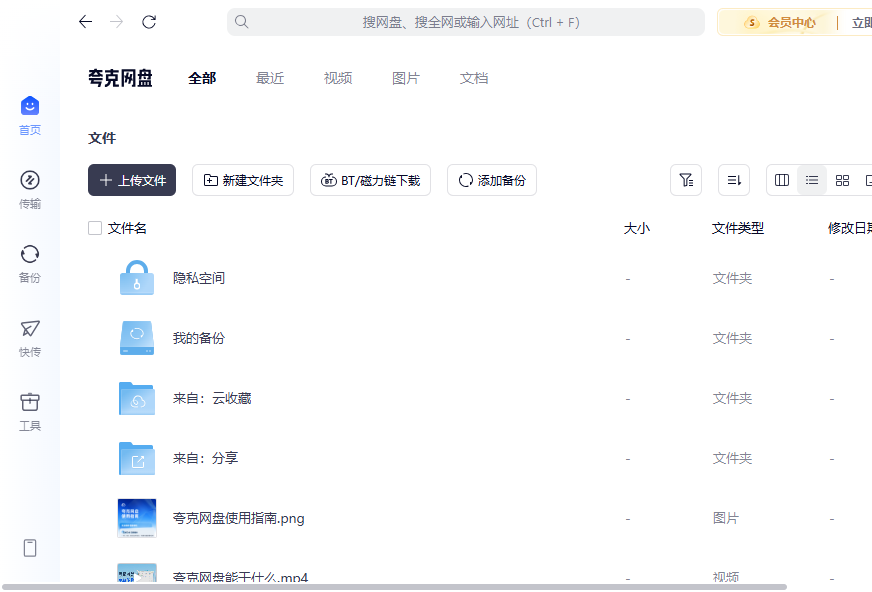Screen dimensions: 872x592
Task: Switch to the 最近 tab
Action: [x=270, y=78]
